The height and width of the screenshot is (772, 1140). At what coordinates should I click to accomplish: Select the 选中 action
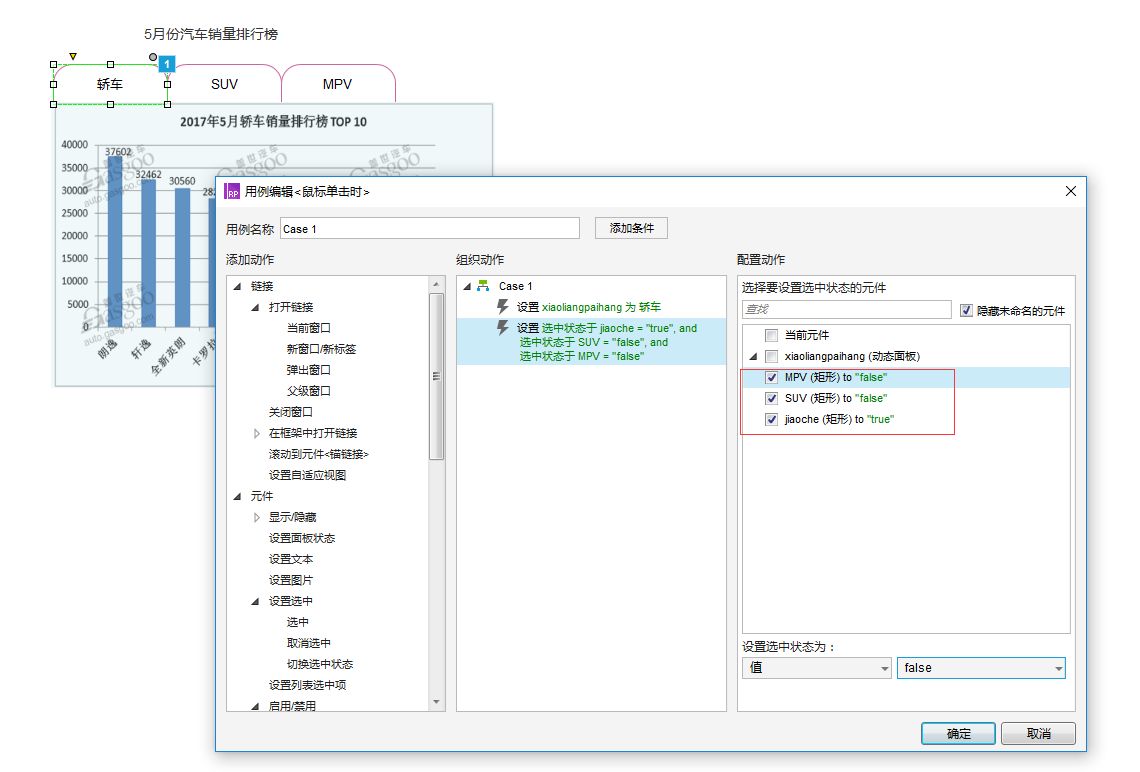coord(297,622)
